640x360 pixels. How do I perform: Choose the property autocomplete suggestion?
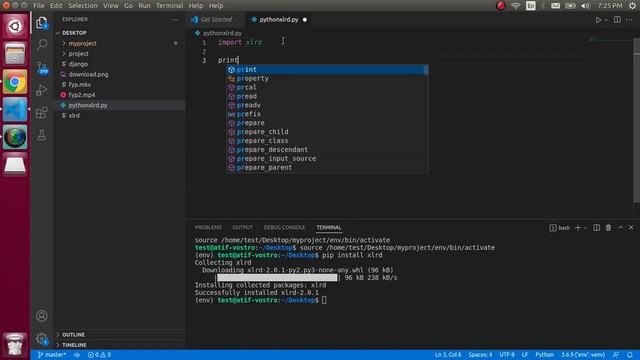[x=327, y=78]
